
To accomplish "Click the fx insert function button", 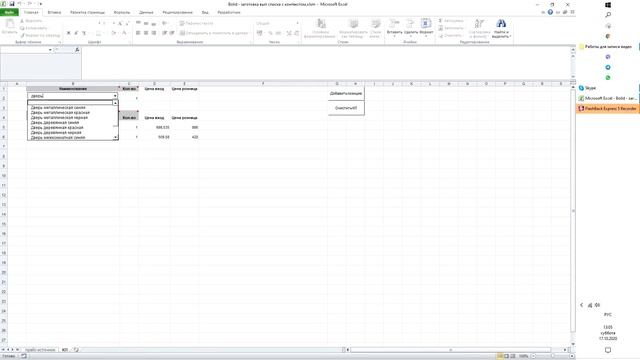I will pos(77,50).
